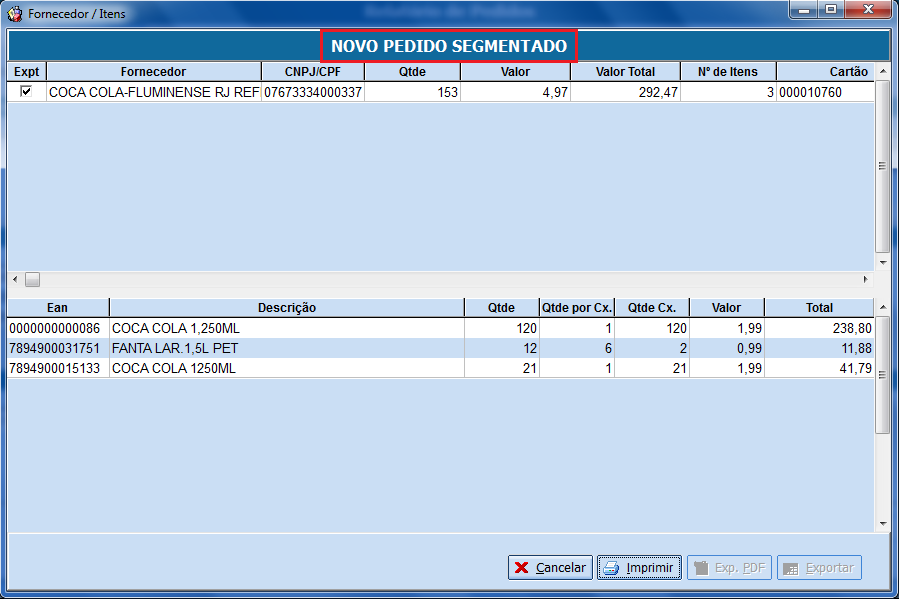This screenshot has height=599, width=899.
Task: Click the application icon in title bar
Action: (15, 15)
